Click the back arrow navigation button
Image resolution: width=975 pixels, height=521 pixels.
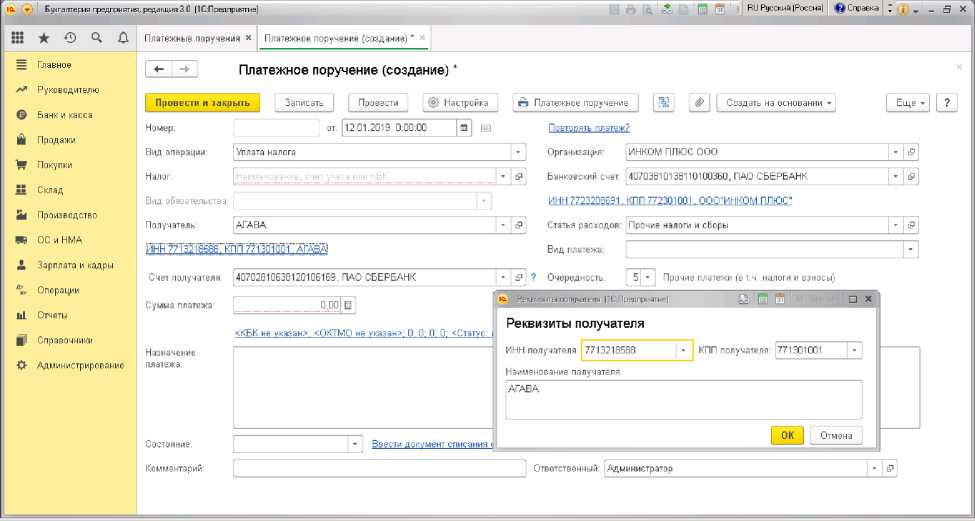point(159,69)
